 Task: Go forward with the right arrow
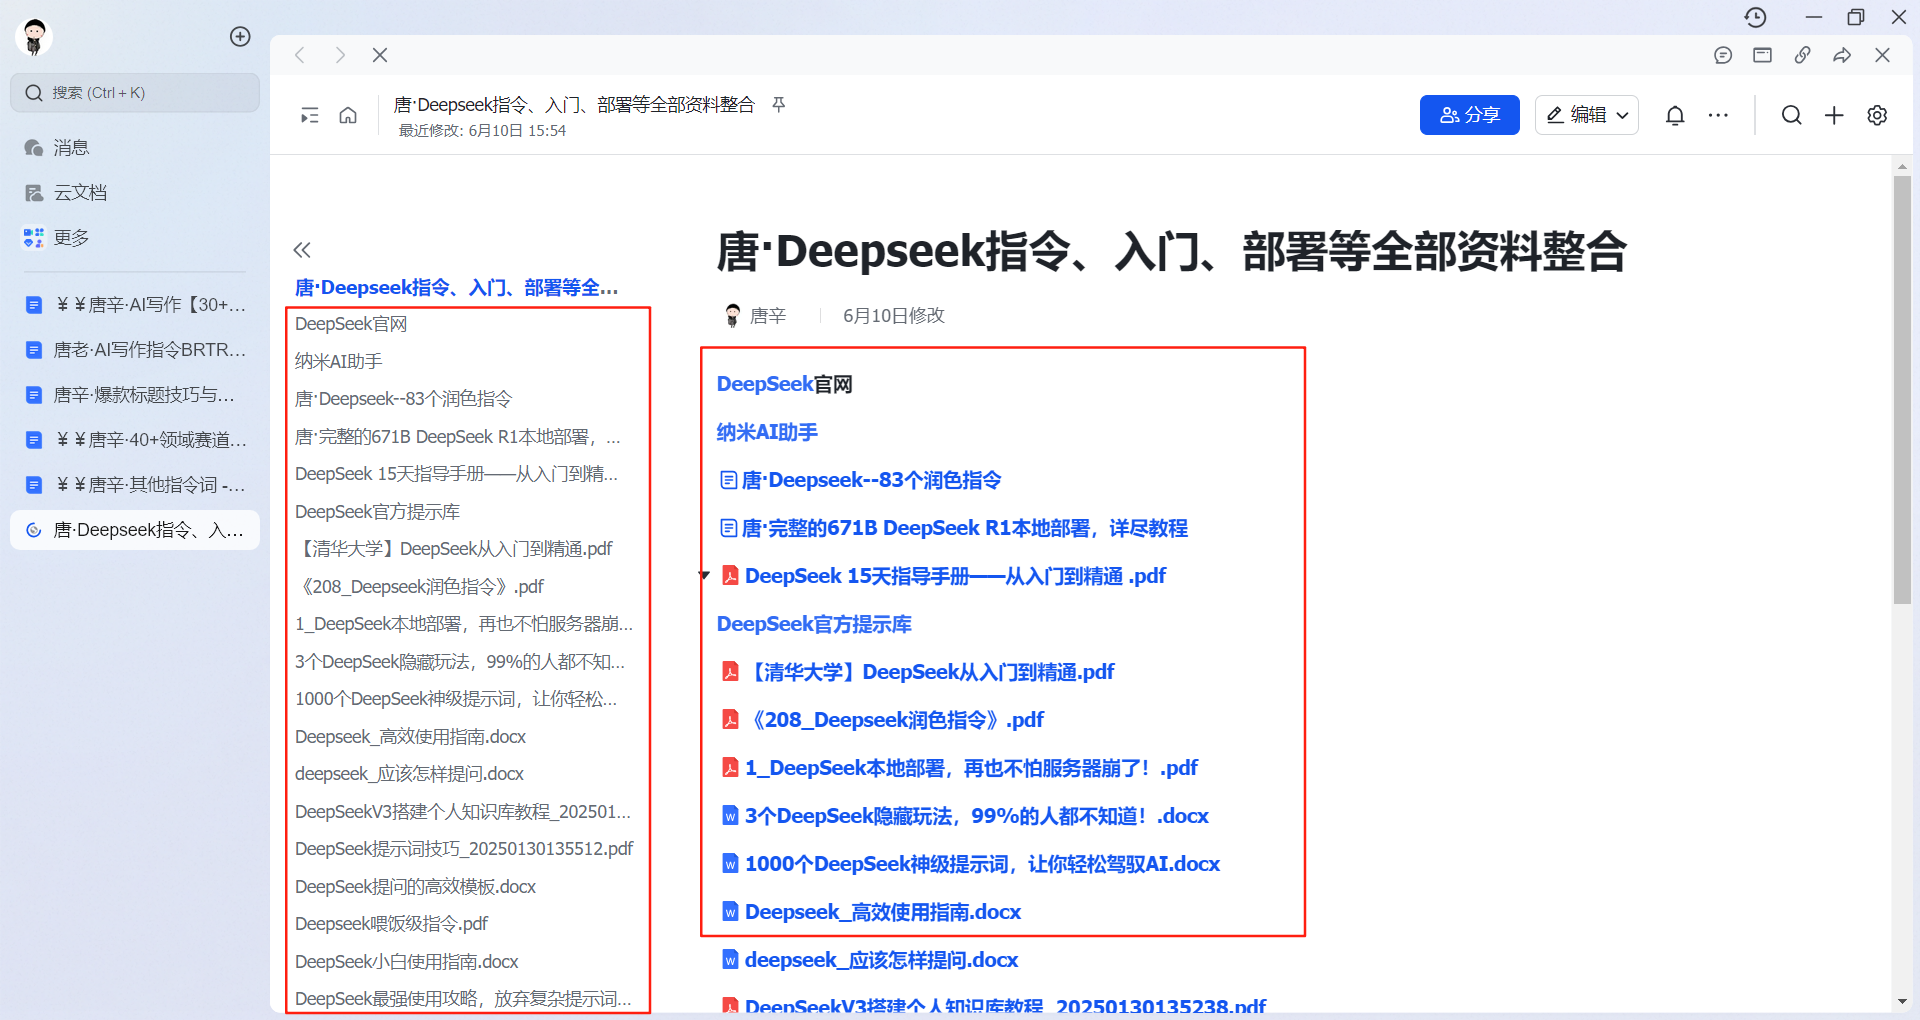pyautogui.click(x=340, y=55)
